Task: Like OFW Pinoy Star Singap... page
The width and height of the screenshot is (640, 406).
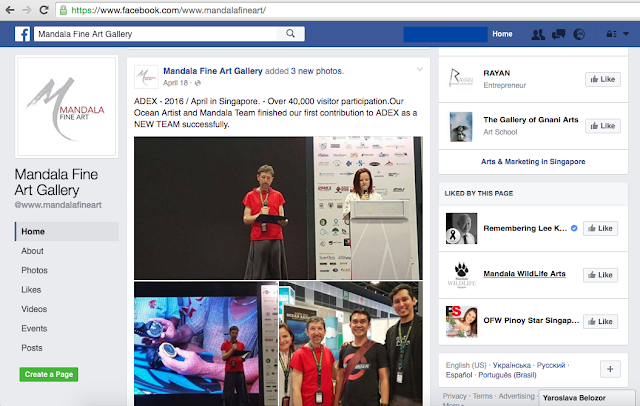Action: coord(600,321)
